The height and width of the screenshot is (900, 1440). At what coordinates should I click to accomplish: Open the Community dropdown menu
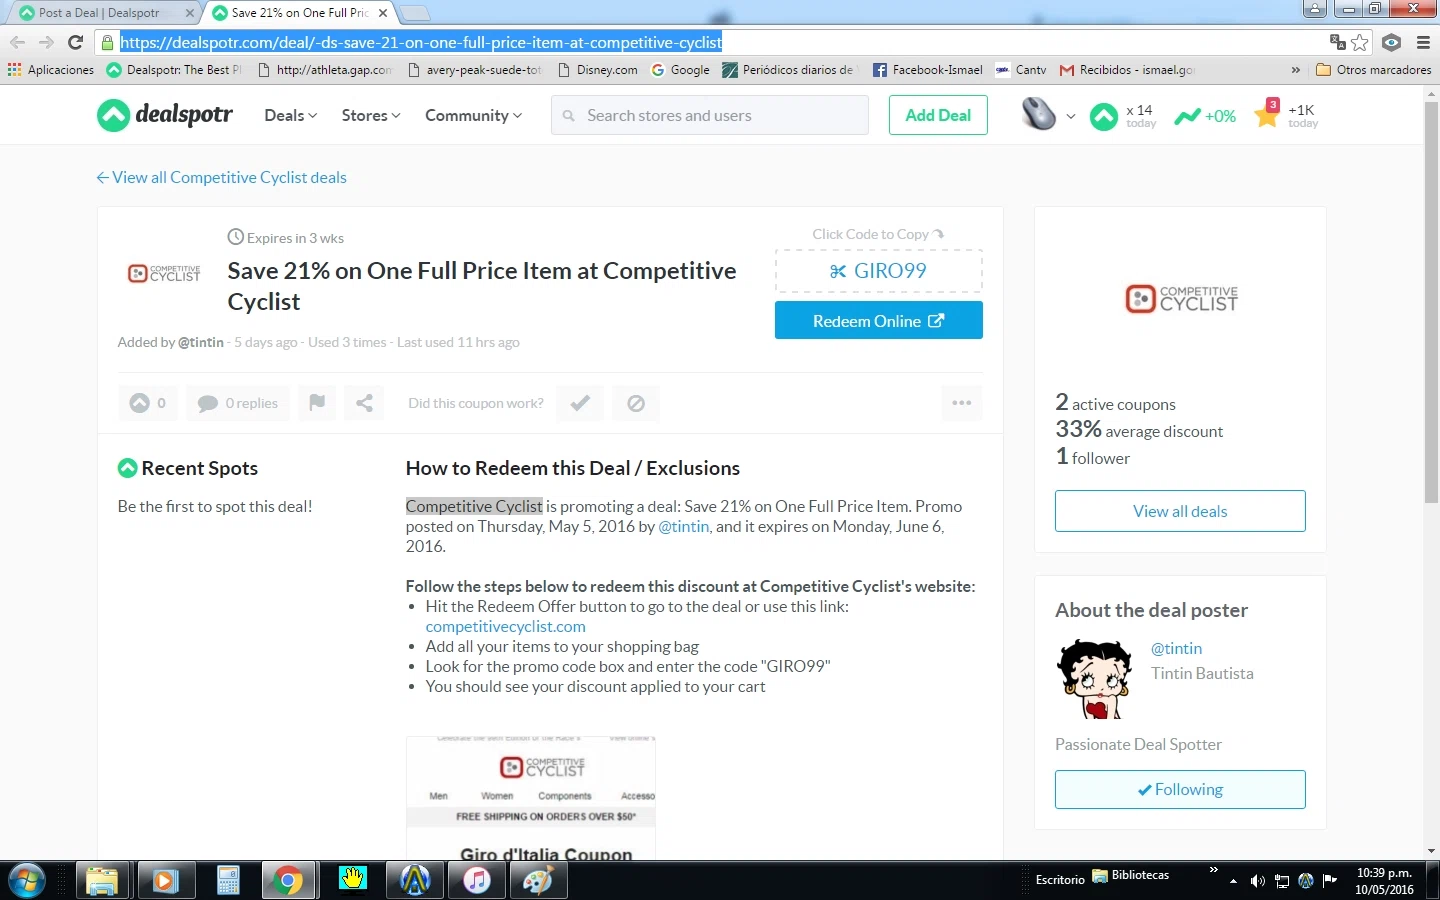[473, 115]
